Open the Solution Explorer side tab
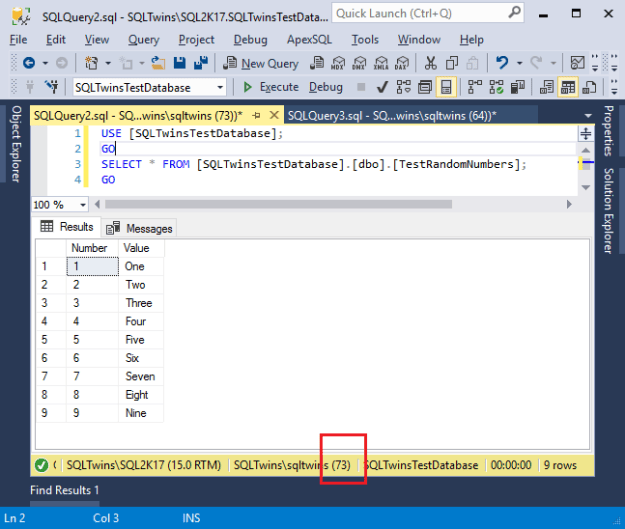Image resolution: width=625 pixels, height=529 pixels. [x=608, y=211]
